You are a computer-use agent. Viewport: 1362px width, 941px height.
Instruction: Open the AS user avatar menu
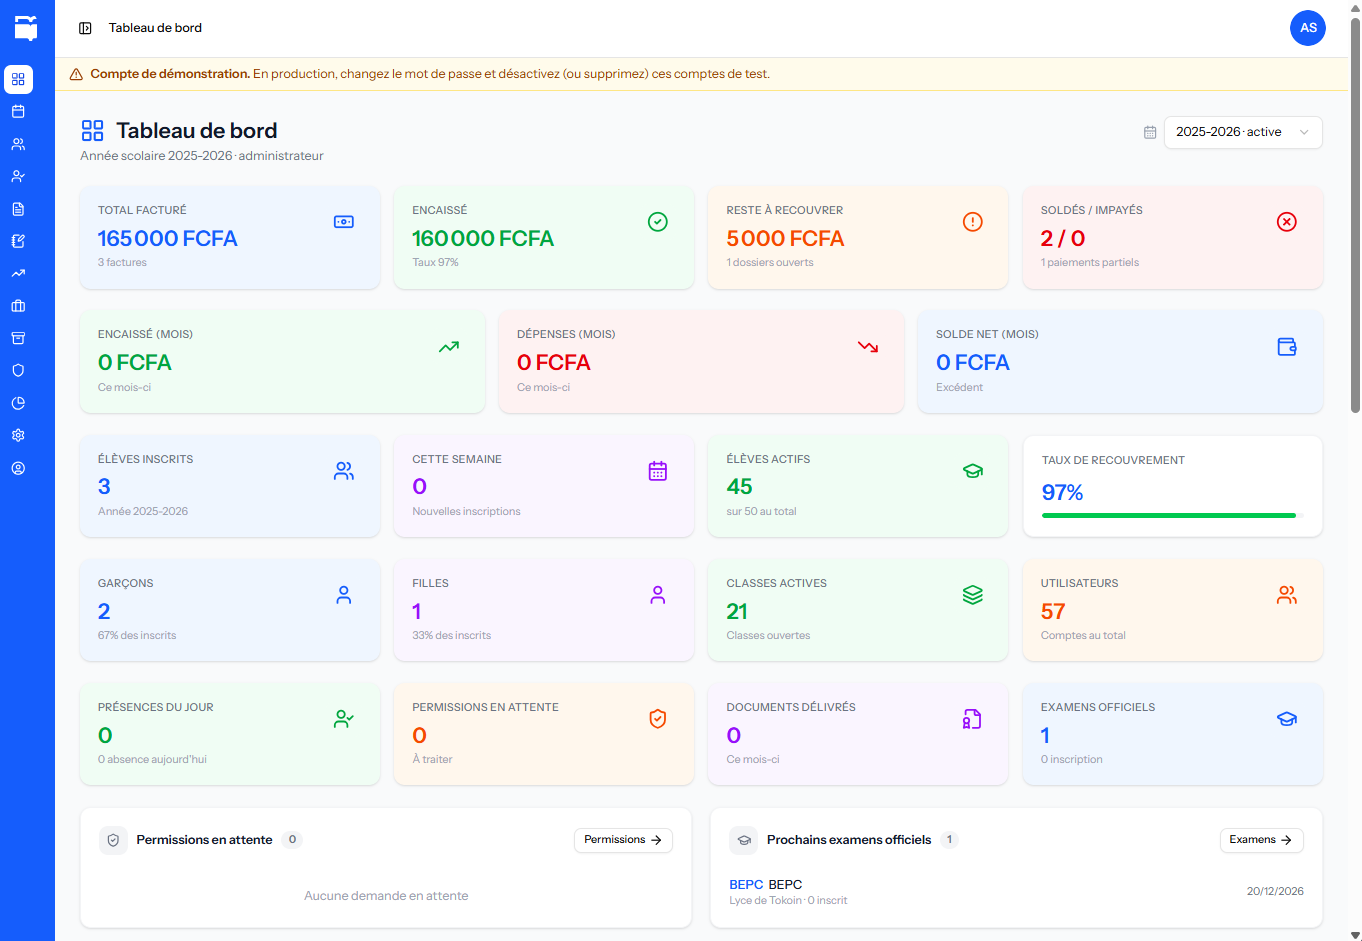pyautogui.click(x=1308, y=28)
